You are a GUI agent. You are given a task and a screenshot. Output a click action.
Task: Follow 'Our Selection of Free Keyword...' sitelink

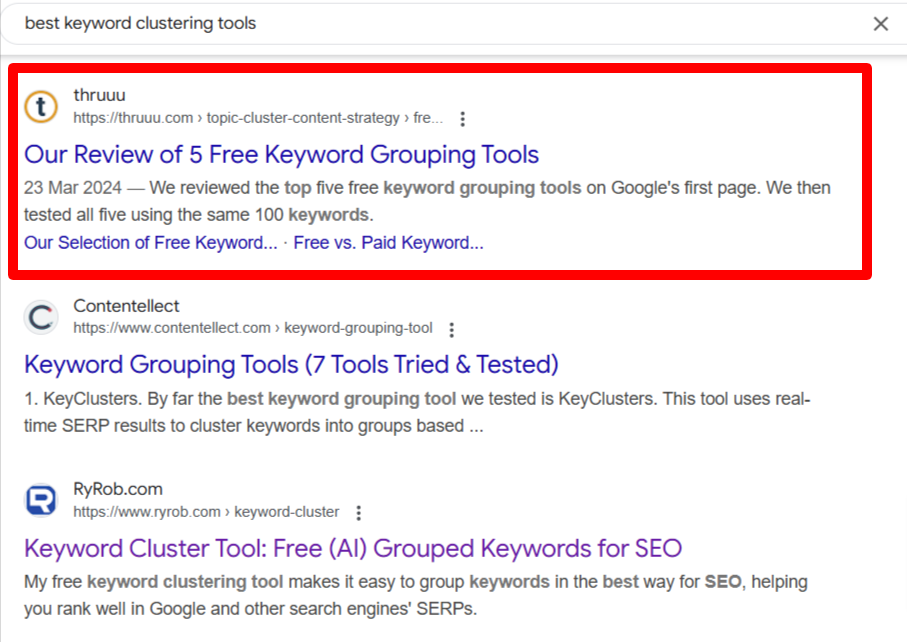(150, 242)
